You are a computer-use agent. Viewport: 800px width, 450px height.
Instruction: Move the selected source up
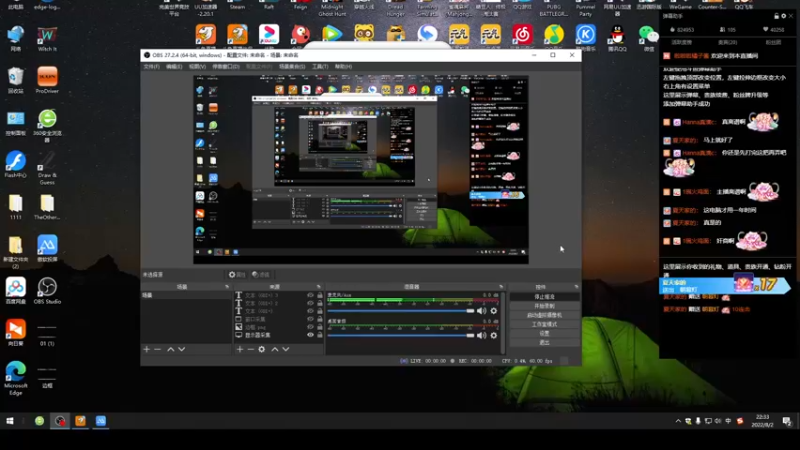pos(274,349)
